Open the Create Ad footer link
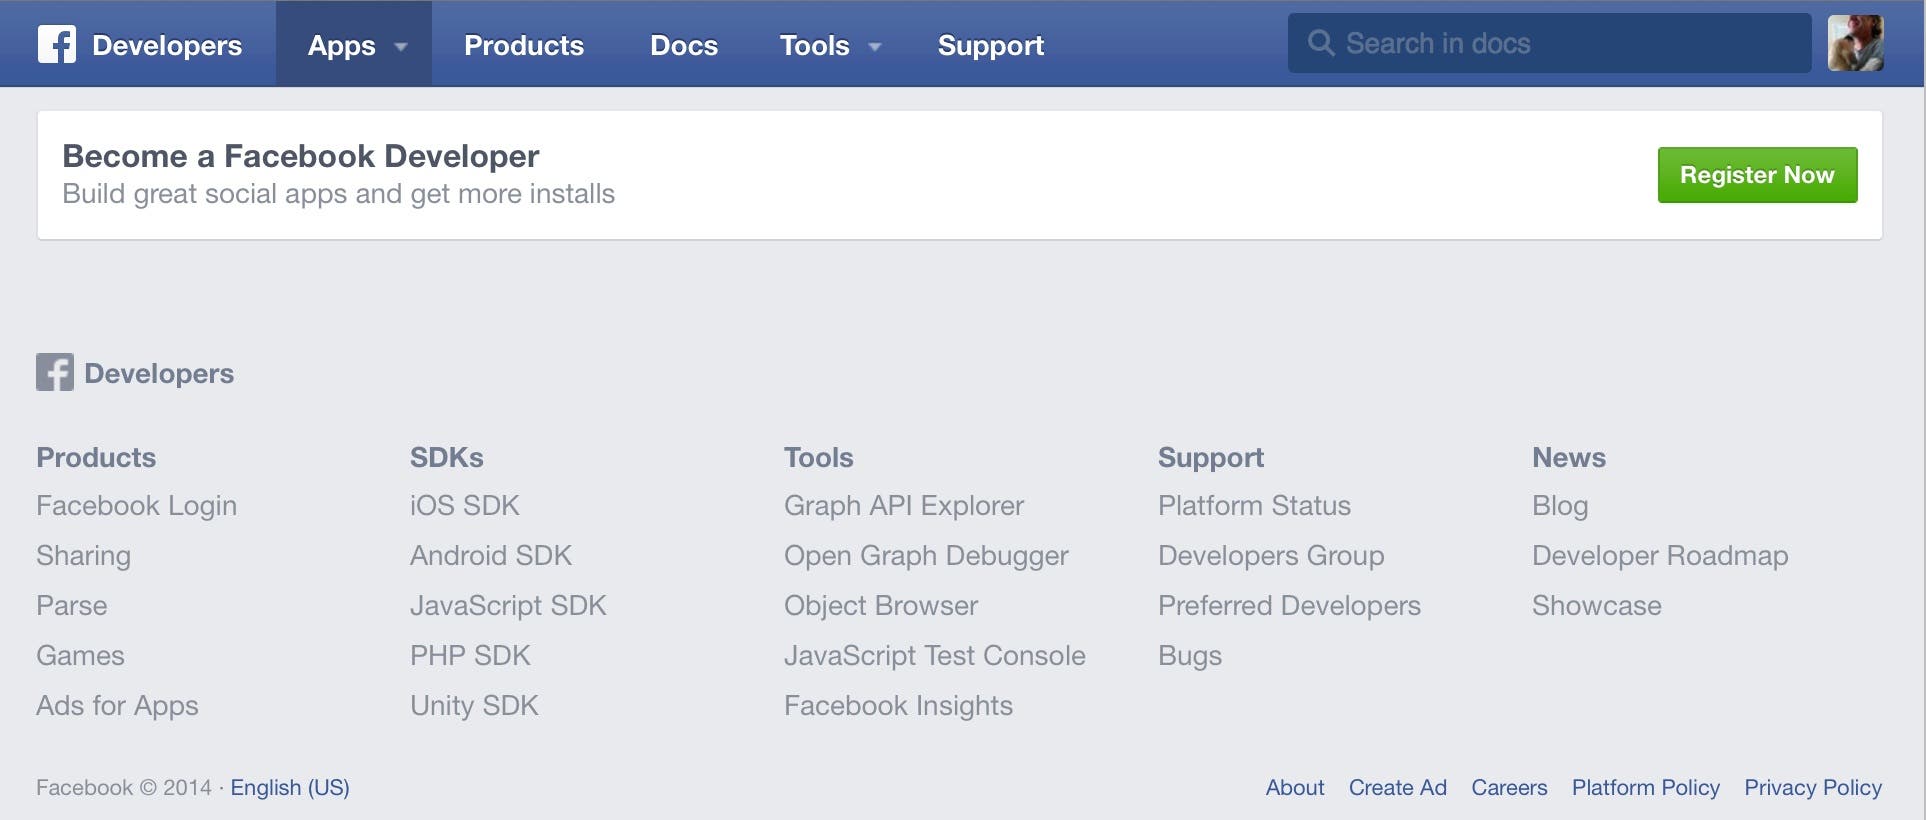 pyautogui.click(x=1398, y=787)
